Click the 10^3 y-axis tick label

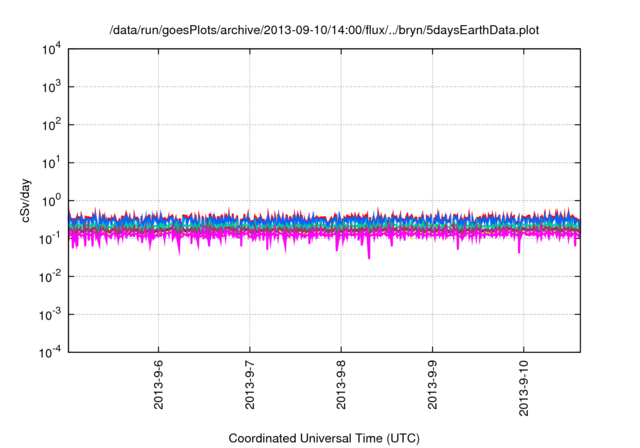[x=51, y=87]
